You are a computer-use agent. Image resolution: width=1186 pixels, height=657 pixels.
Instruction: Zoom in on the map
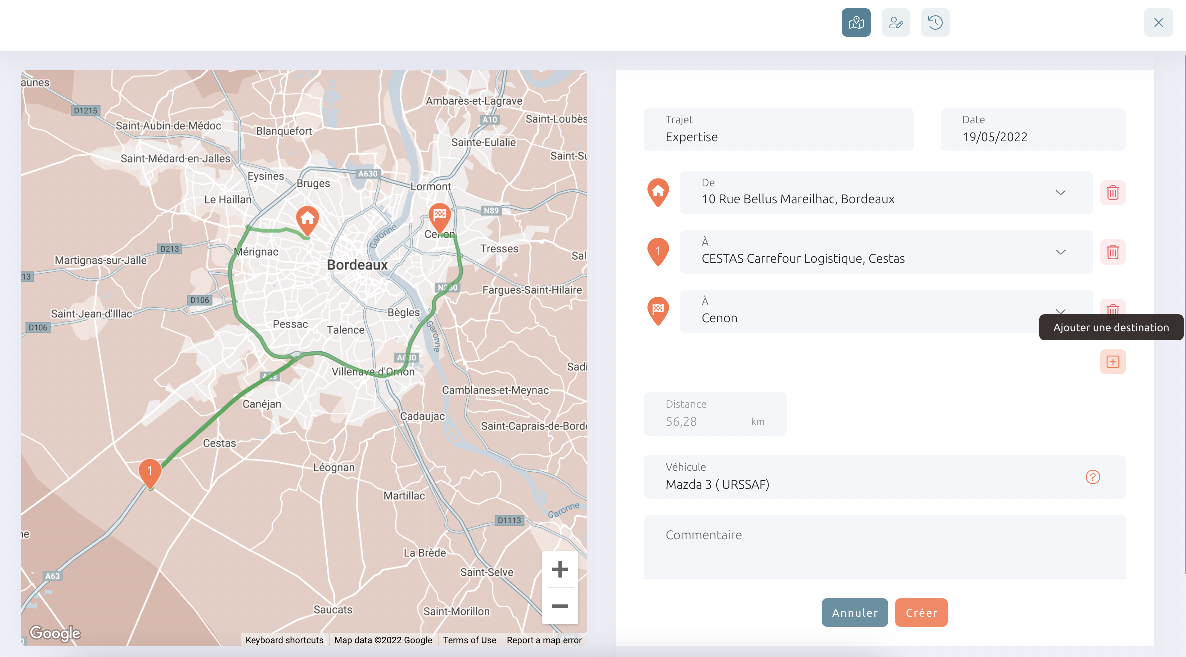pyautogui.click(x=560, y=569)
